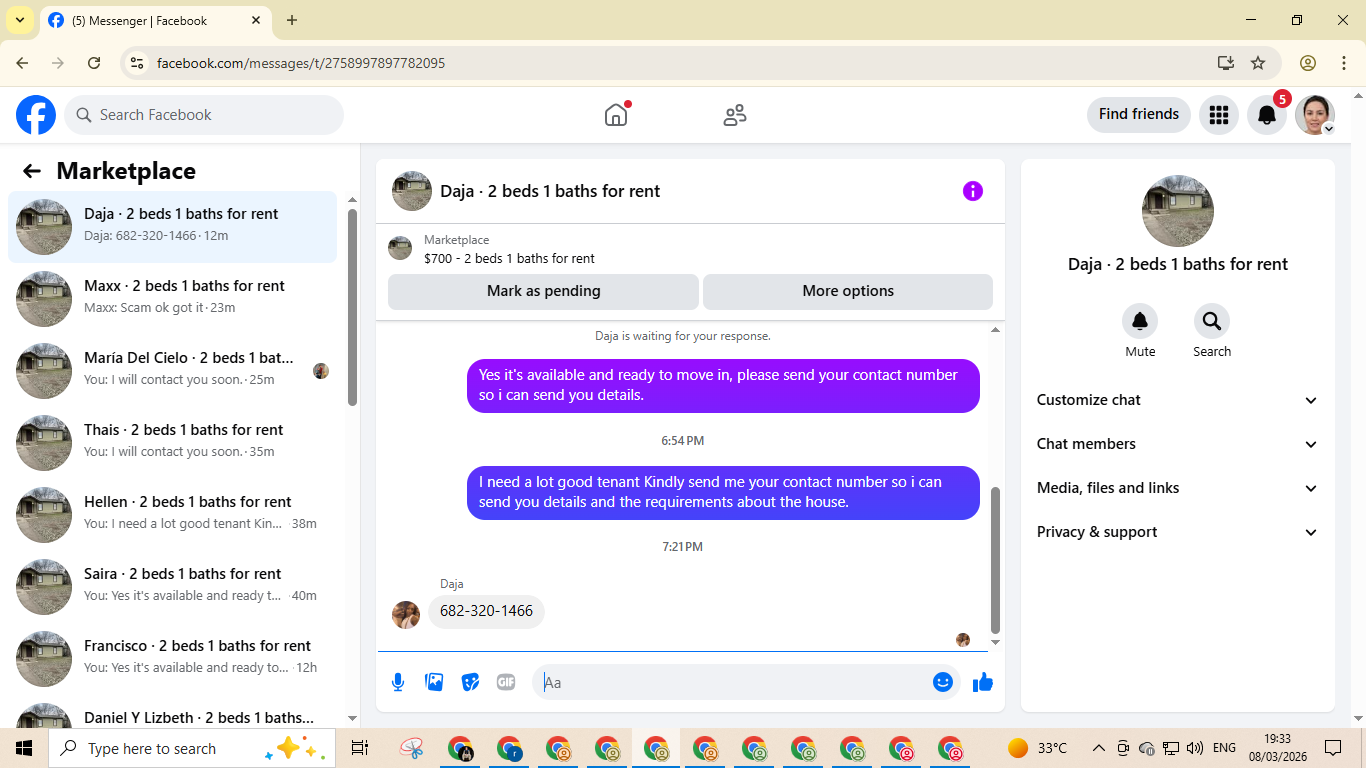
Task: Open volume control in system tray
Action: point(1195,748)
